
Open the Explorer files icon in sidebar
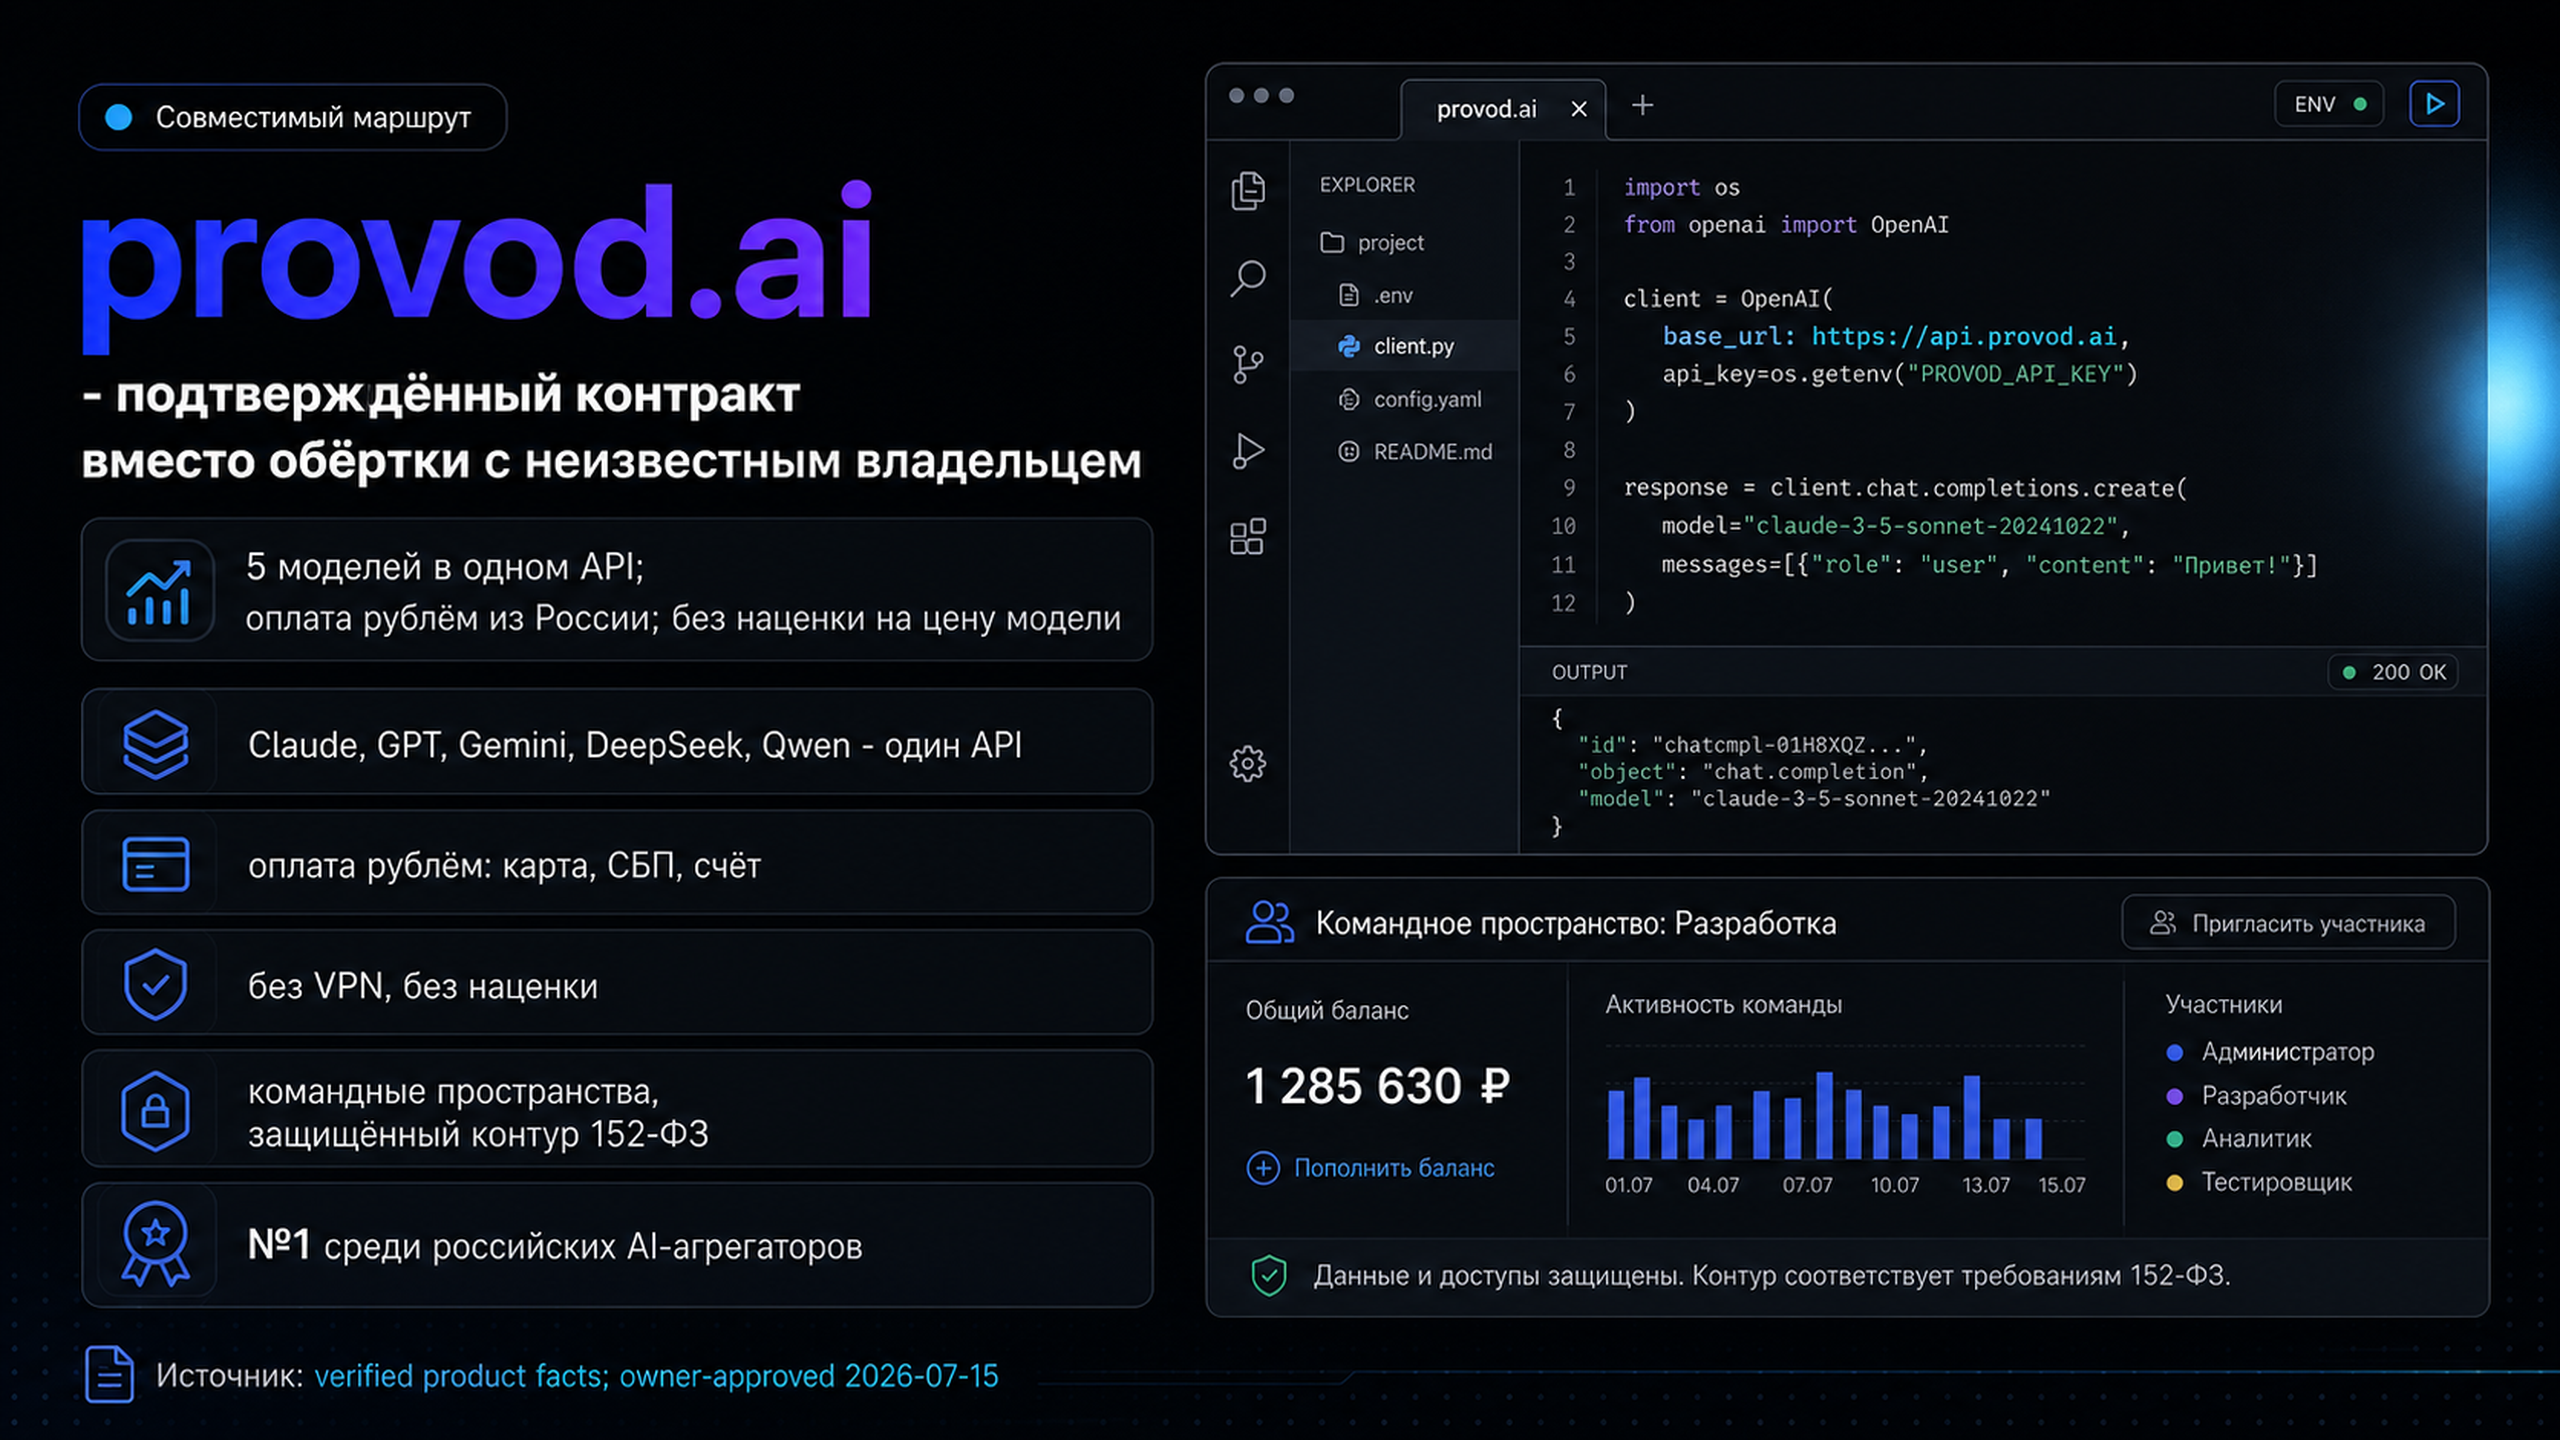1248,190
